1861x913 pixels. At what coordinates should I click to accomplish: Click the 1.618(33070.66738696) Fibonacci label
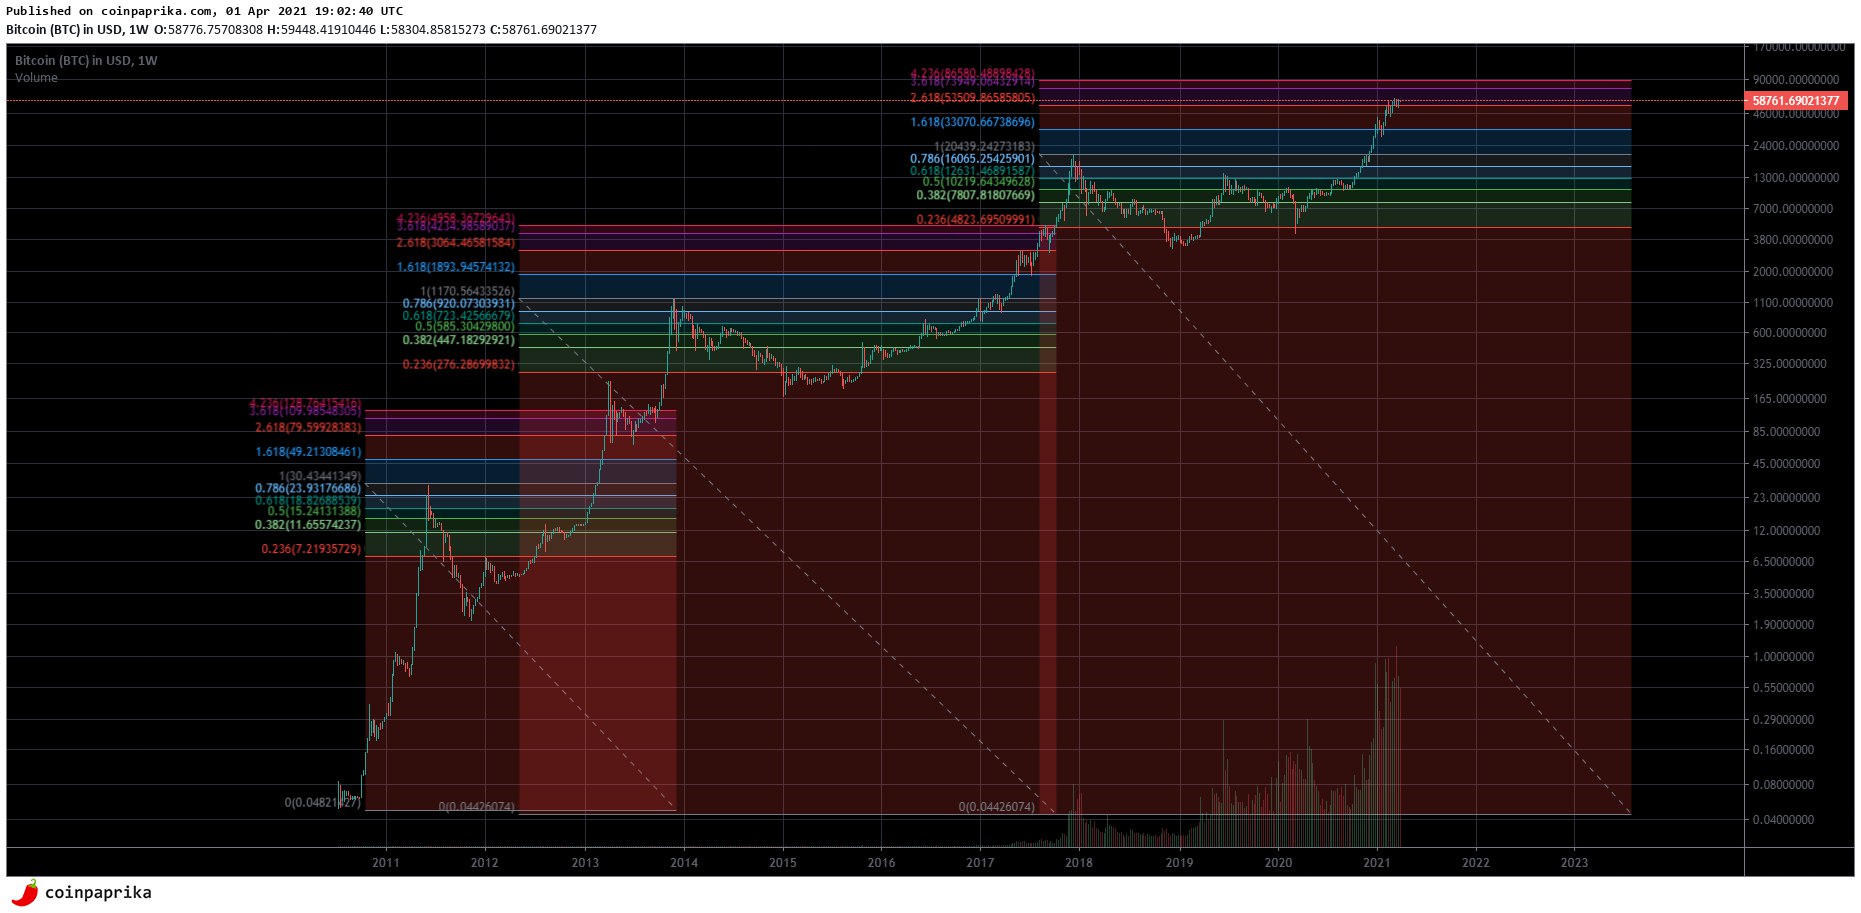(x=972, y=123)
